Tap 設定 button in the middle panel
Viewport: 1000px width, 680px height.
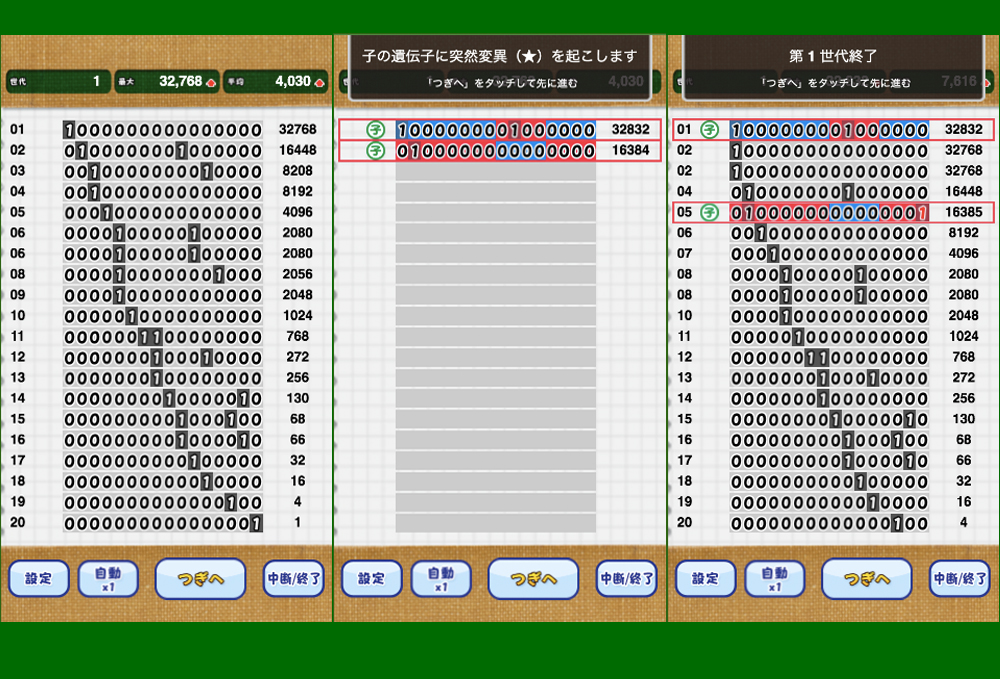click(372, 579)
